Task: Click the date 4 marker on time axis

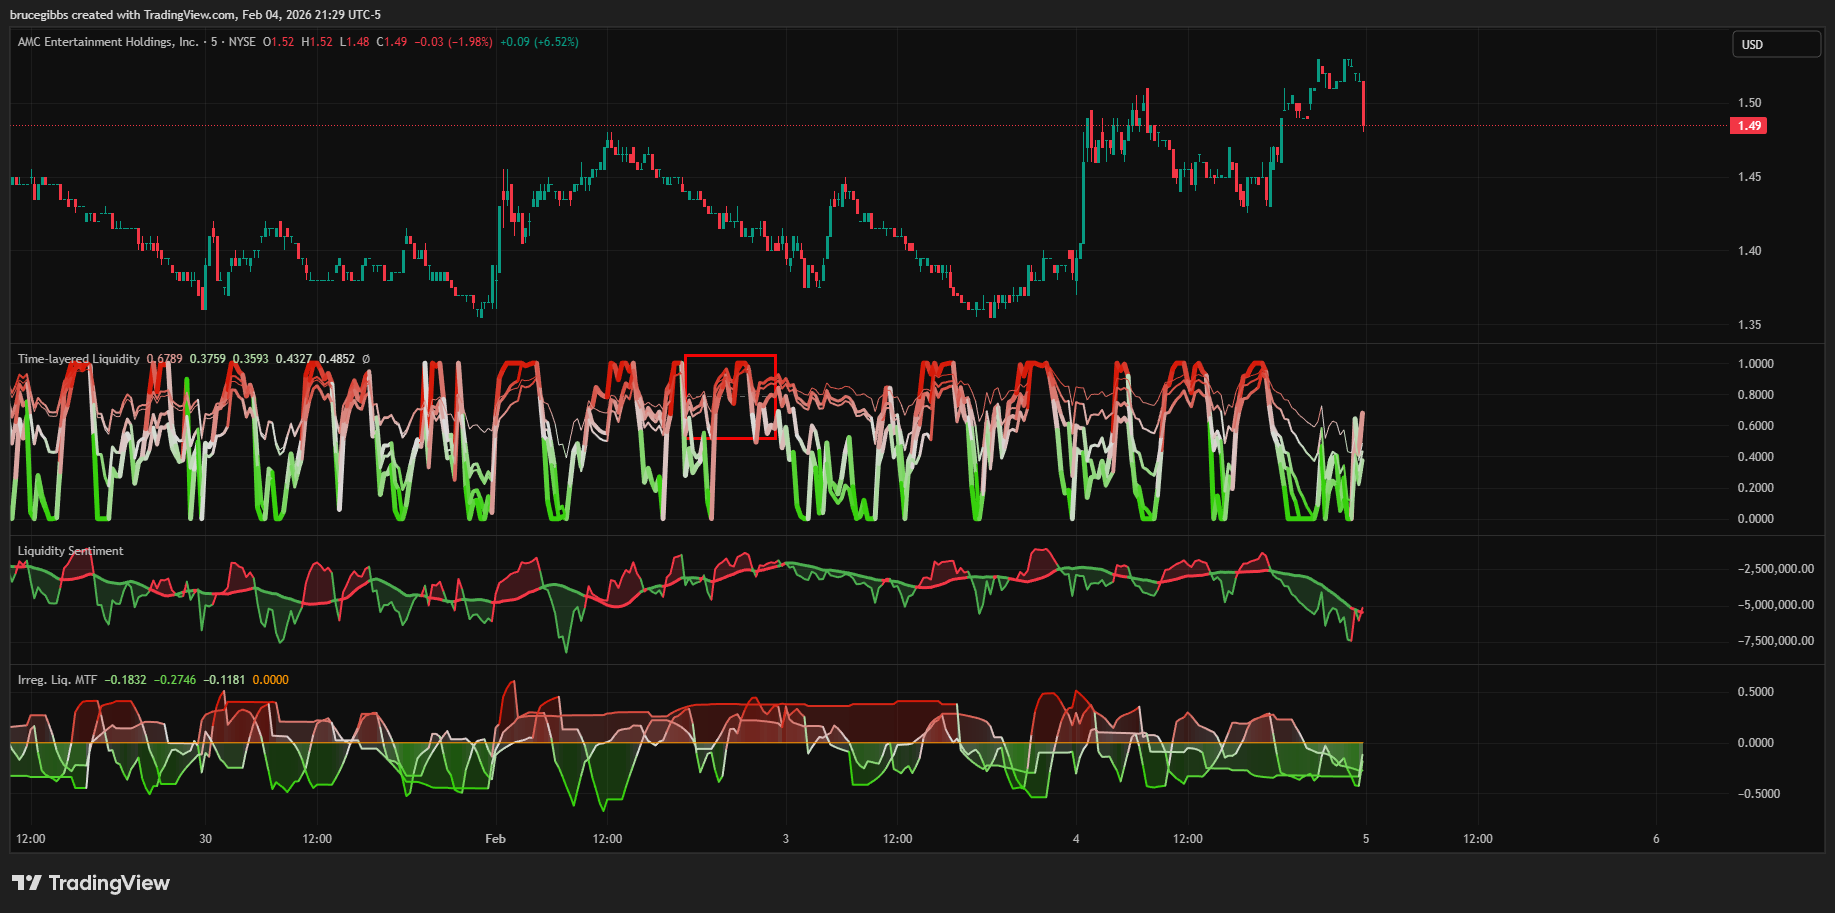Action: pos(1076,839)
